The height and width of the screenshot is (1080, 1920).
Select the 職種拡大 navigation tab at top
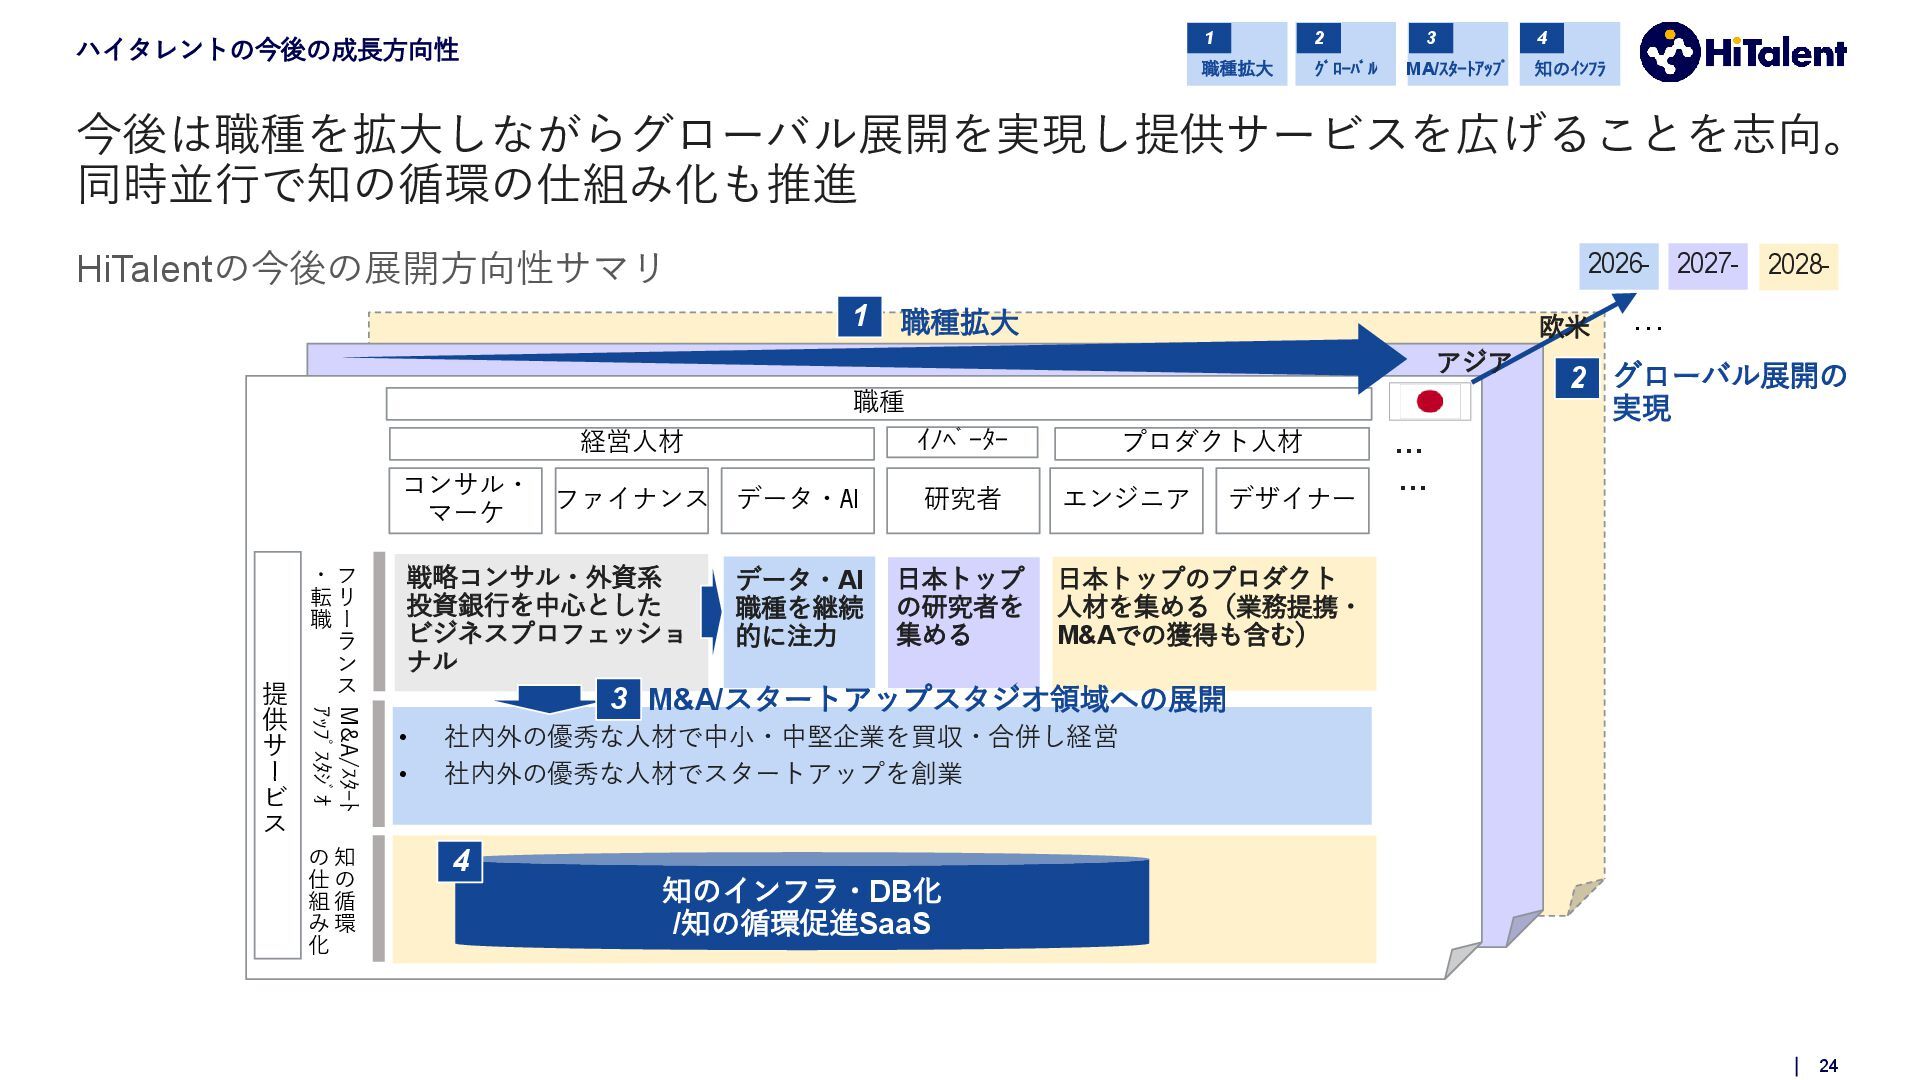pyautogui.click(x=1236, y=54)
